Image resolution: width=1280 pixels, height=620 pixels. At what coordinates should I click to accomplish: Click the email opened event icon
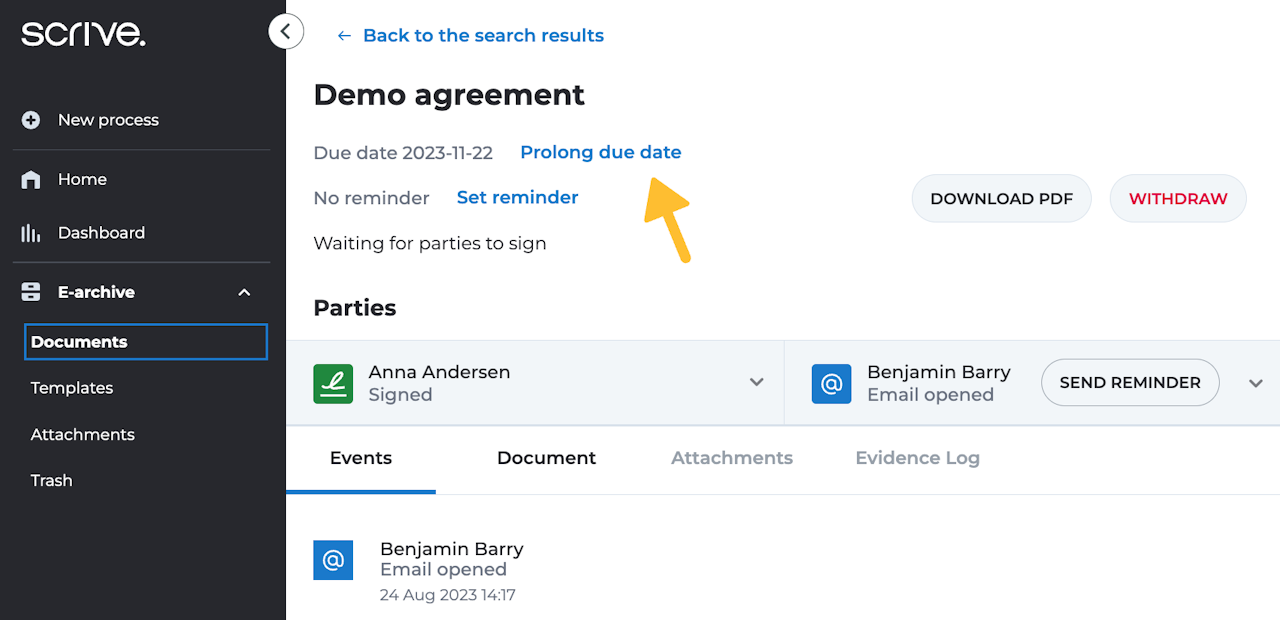coord(333,560)
